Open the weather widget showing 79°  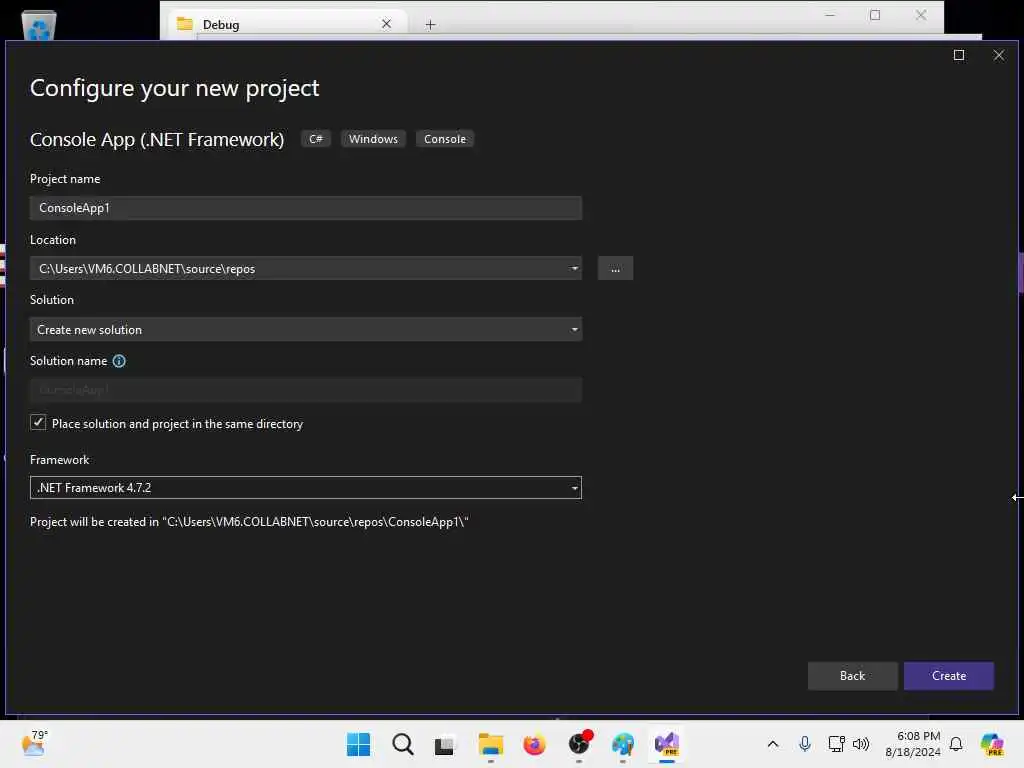pos(35,743)
